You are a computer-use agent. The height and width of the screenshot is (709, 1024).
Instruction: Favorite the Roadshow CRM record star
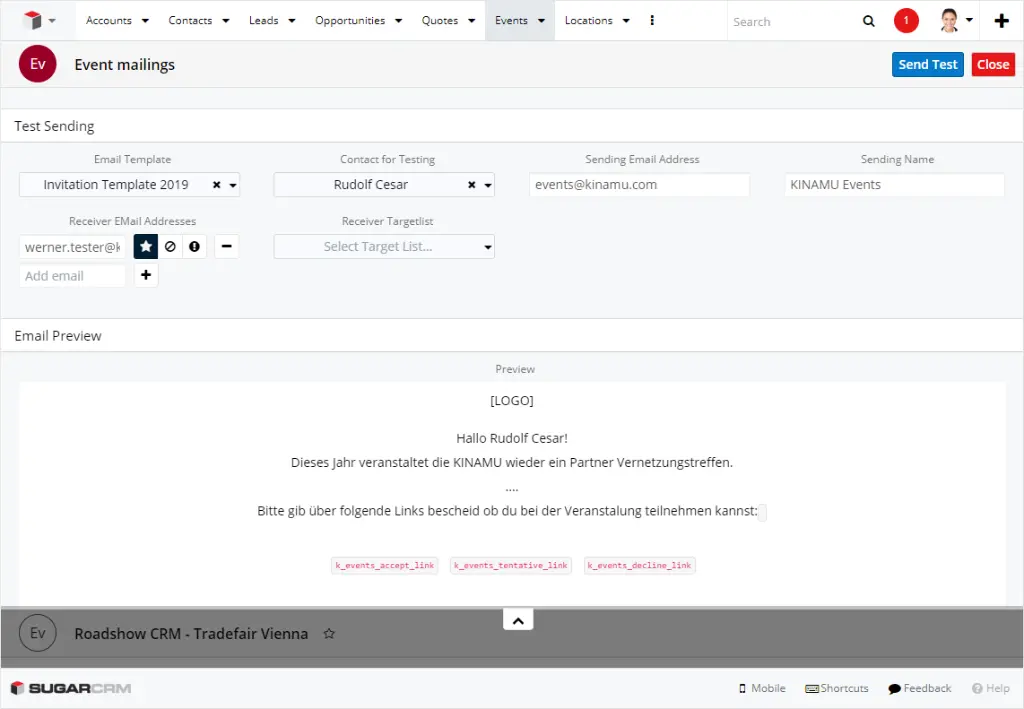coord(329,634)
